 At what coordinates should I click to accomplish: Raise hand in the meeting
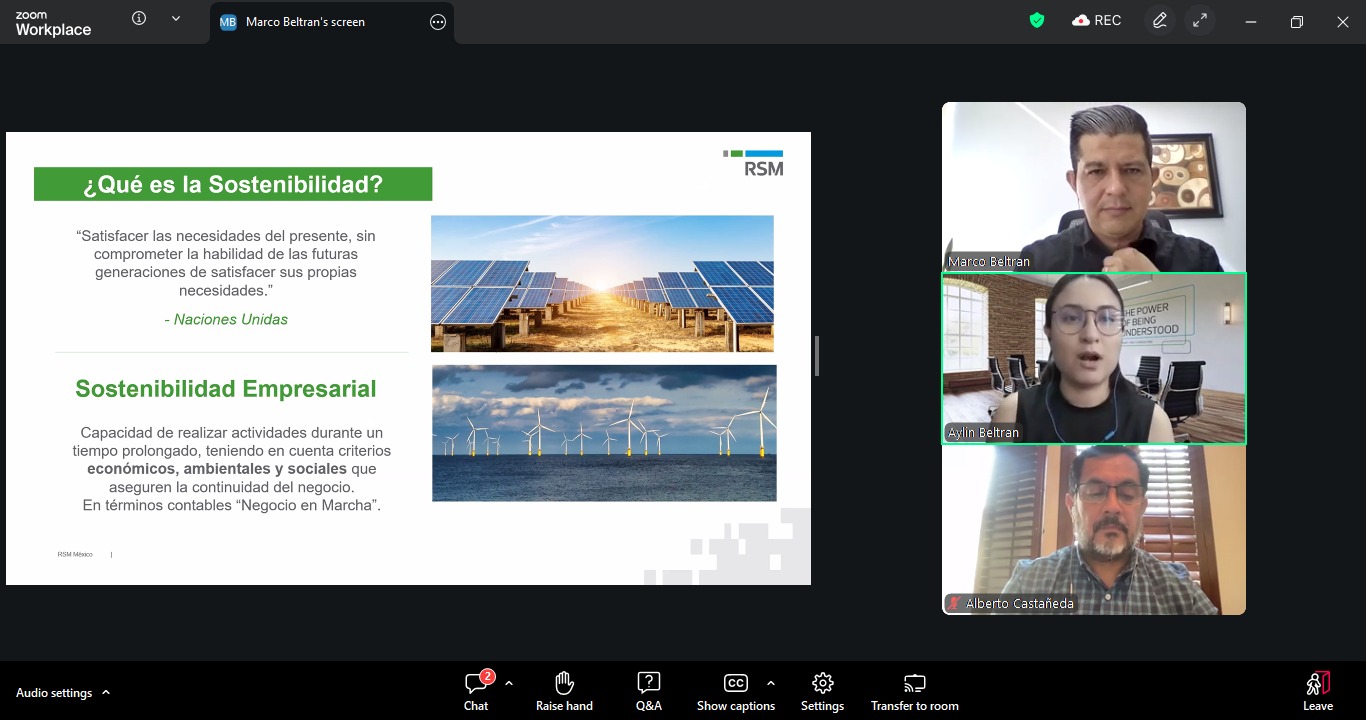coord(565,691)
